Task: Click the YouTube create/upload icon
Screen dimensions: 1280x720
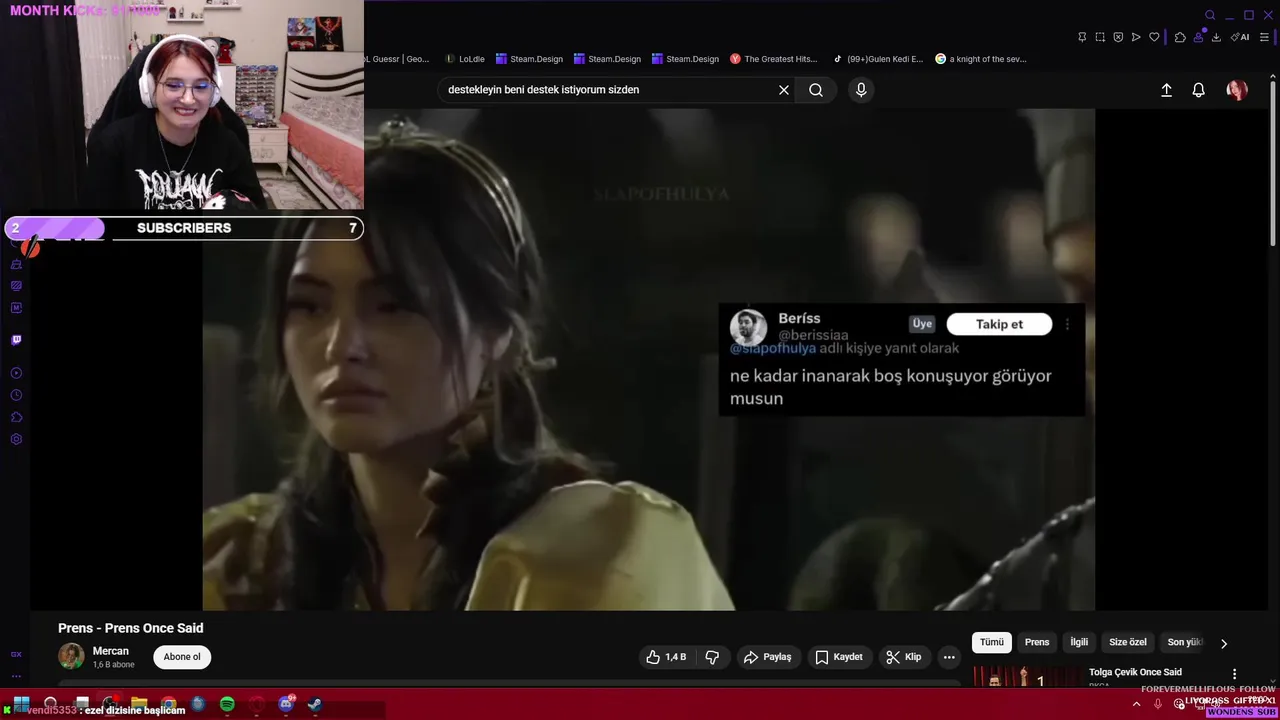Action: click(1166, 90)
